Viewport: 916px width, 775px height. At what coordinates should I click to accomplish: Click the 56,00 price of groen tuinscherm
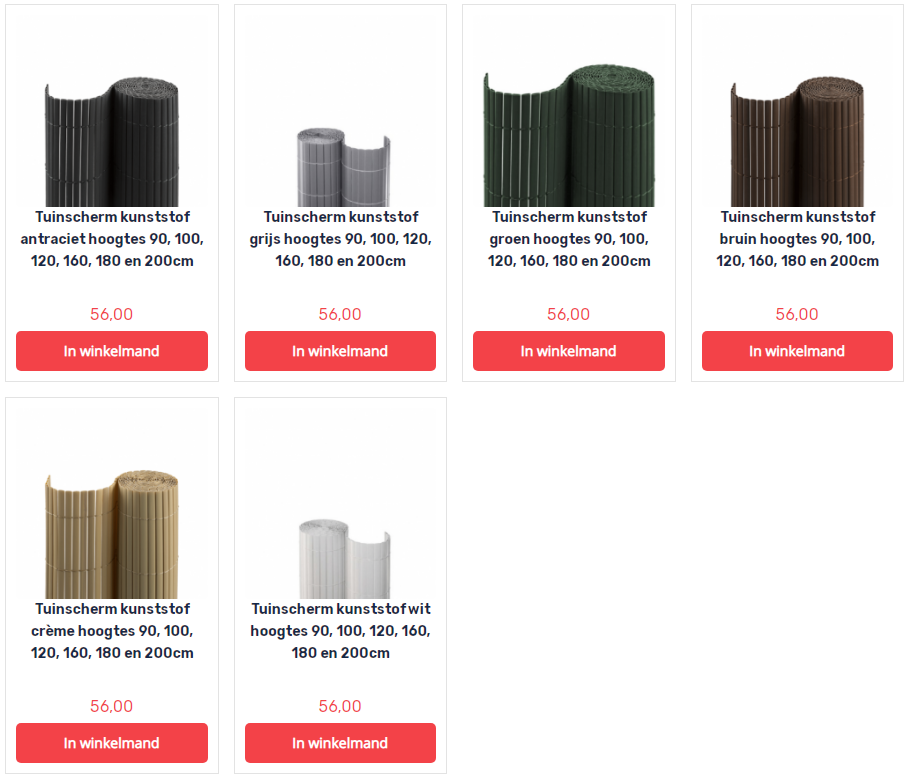568,314
